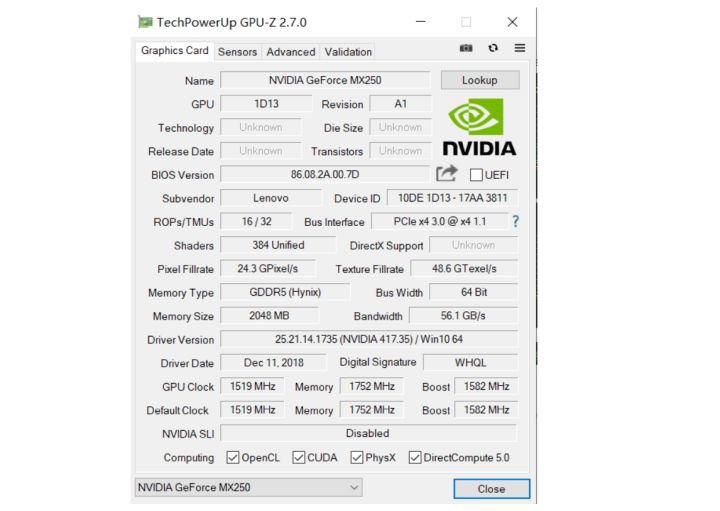Click the Driver Version label text
This screenshot has width=720, height=511.
coord(180,340)
